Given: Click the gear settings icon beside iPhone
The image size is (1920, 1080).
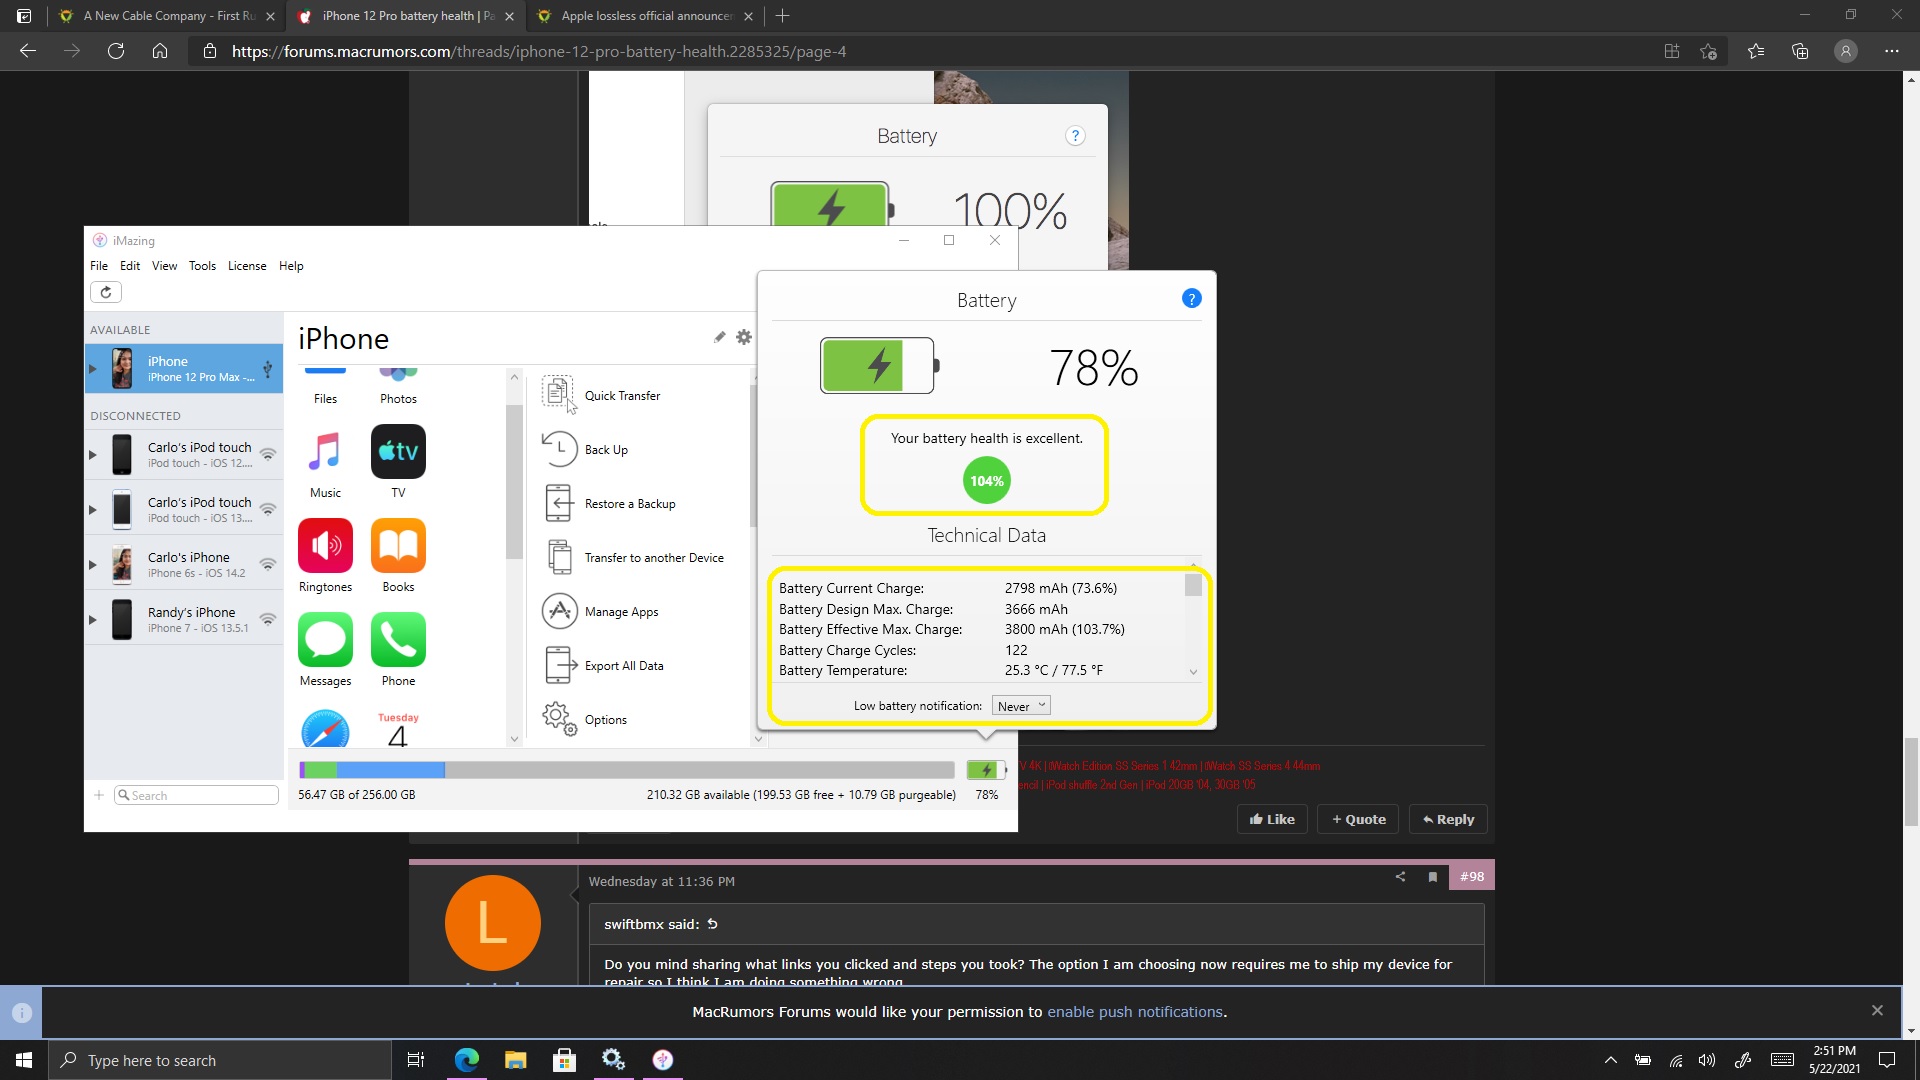Looking at the screenshot, I should pyautogui.click(x=744, y=337).
